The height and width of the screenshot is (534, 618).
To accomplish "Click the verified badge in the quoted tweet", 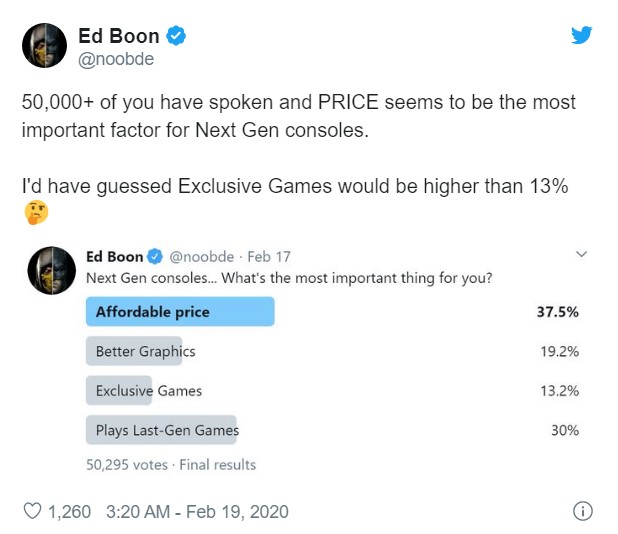I will click(x=155, y=257).
